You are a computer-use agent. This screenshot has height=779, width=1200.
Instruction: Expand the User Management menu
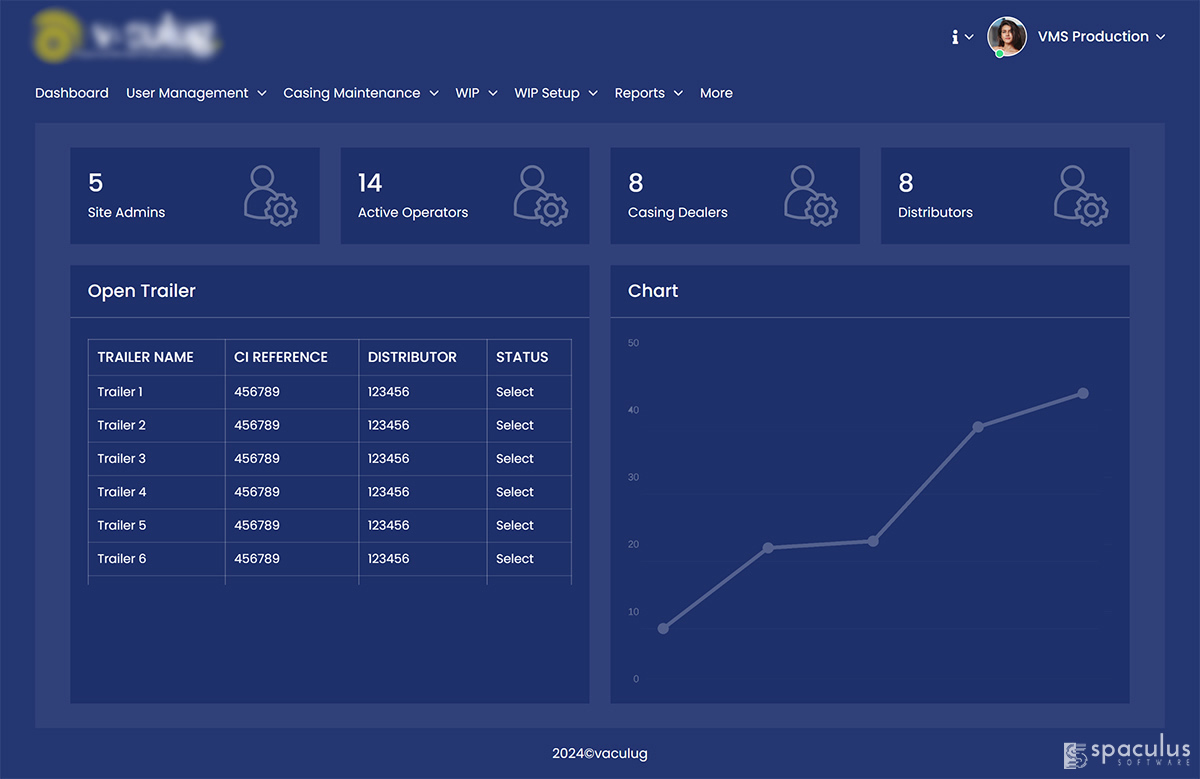[196, 93]
